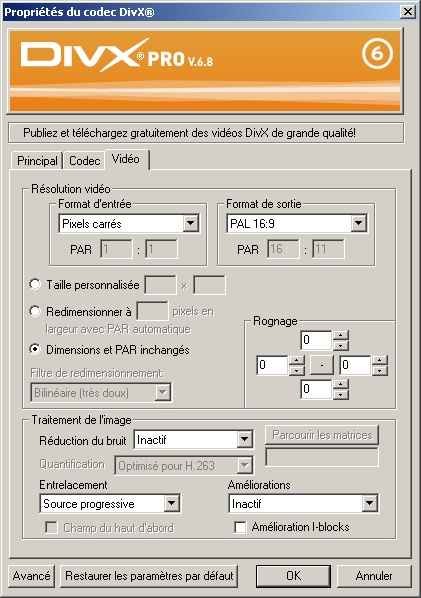Decrease the bottom crop value with down arrow
This screenshot has width=421, height=598.
click(341, 394)
